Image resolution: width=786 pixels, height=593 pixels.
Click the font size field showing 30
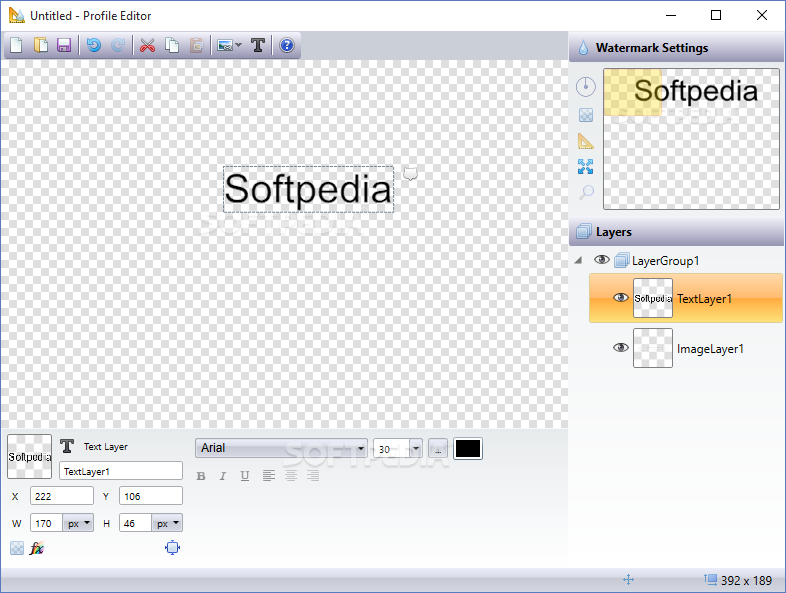(x=391, y=449)
